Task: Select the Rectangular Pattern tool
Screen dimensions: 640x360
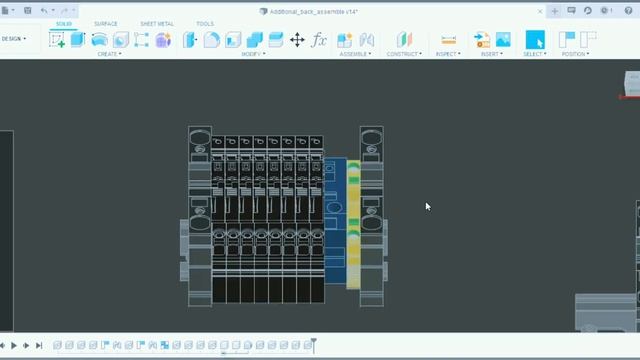Action: 141,40
